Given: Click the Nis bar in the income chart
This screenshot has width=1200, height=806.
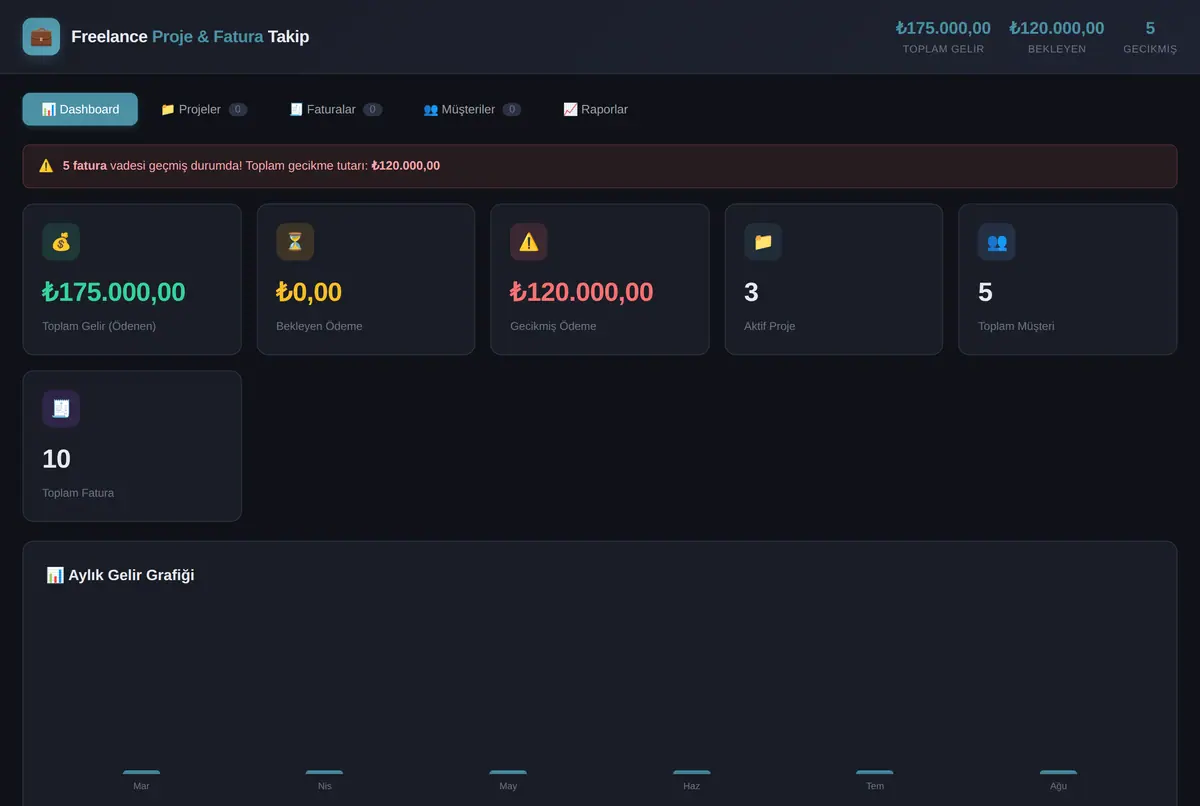Looking at the screenshot, I should 324,772.
